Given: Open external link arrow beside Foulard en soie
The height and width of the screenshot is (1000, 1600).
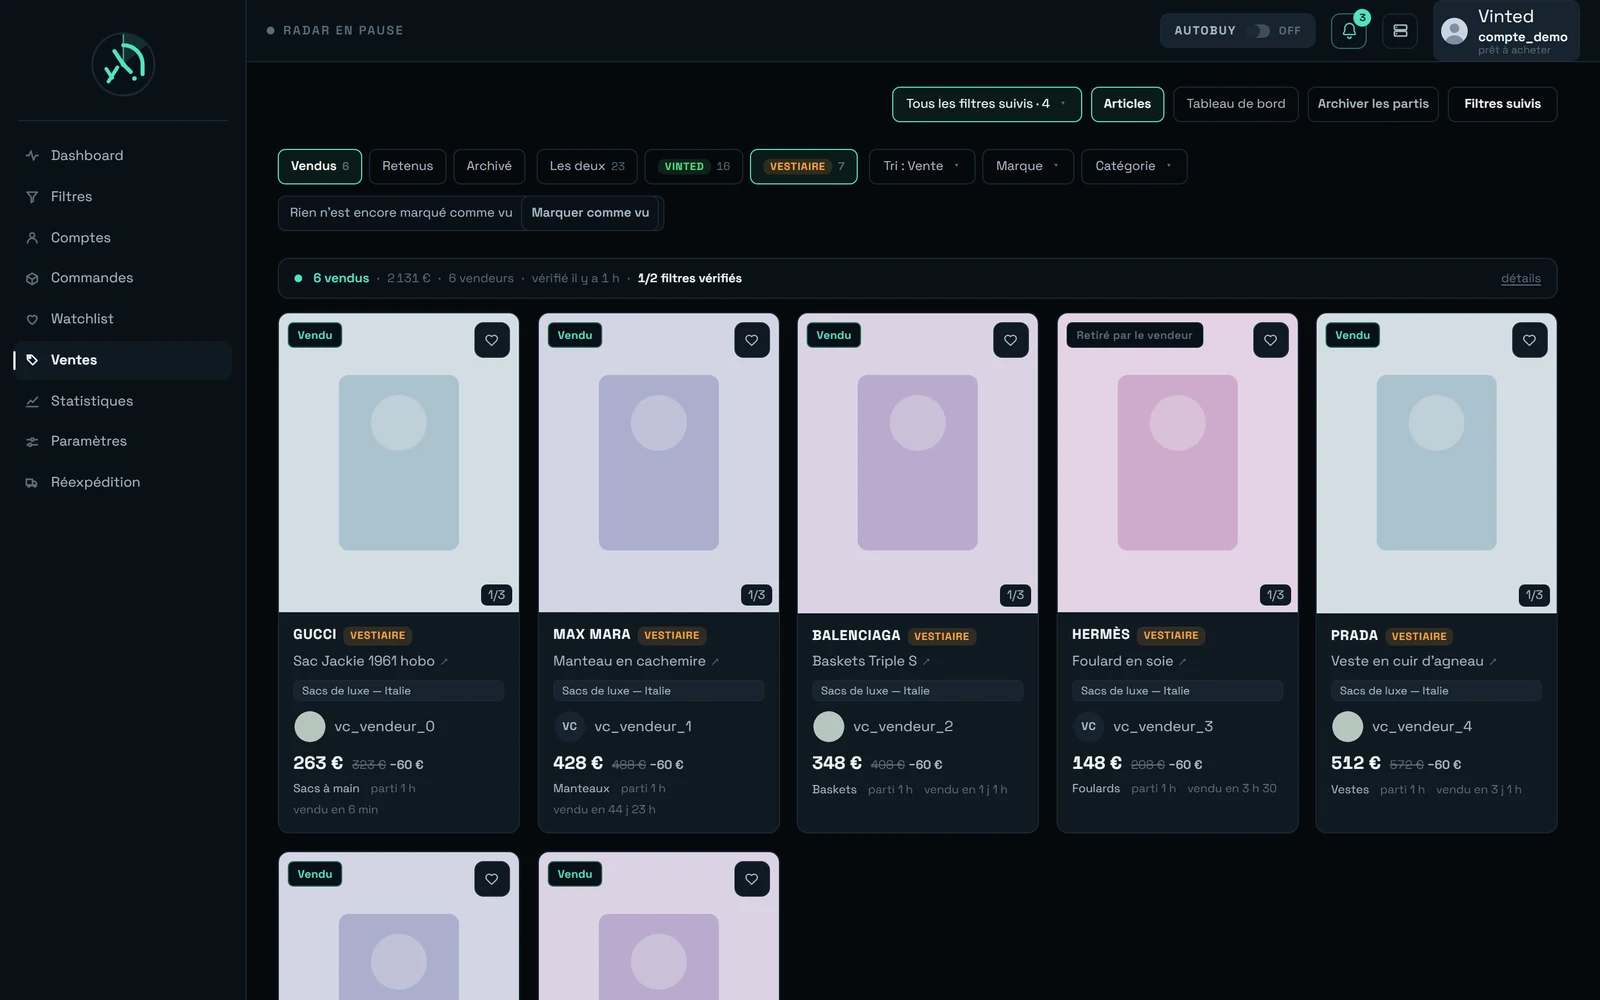Looking at the screenshot, I should click(x=1183, y=662).
